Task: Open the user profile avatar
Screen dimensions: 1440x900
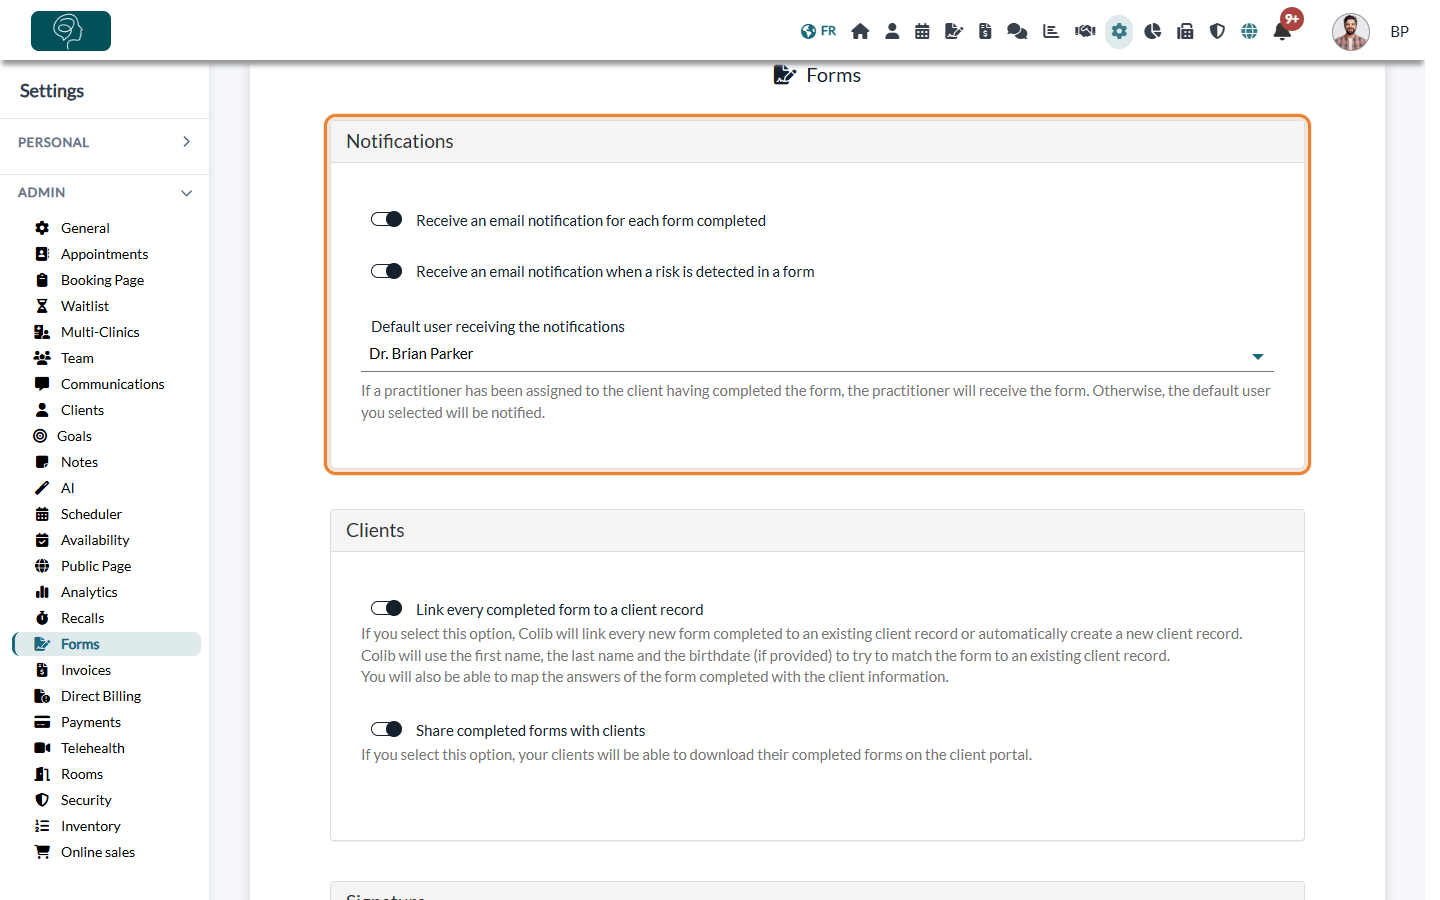Action: tap(1350, 32)
